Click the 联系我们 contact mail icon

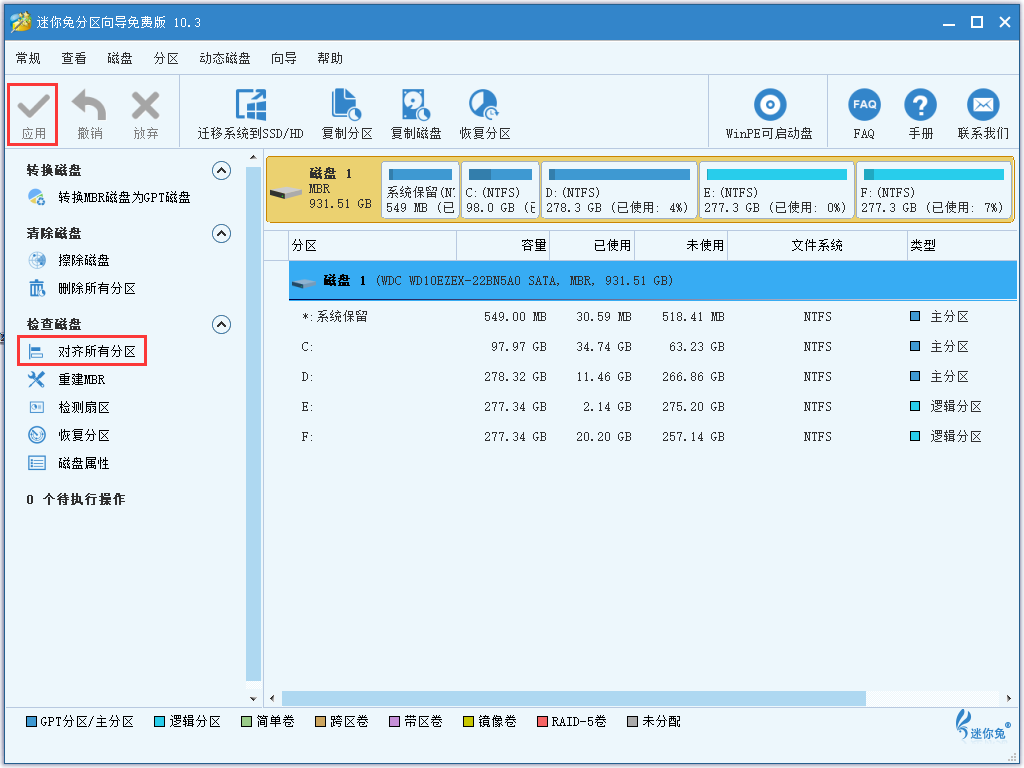point(983,104)
